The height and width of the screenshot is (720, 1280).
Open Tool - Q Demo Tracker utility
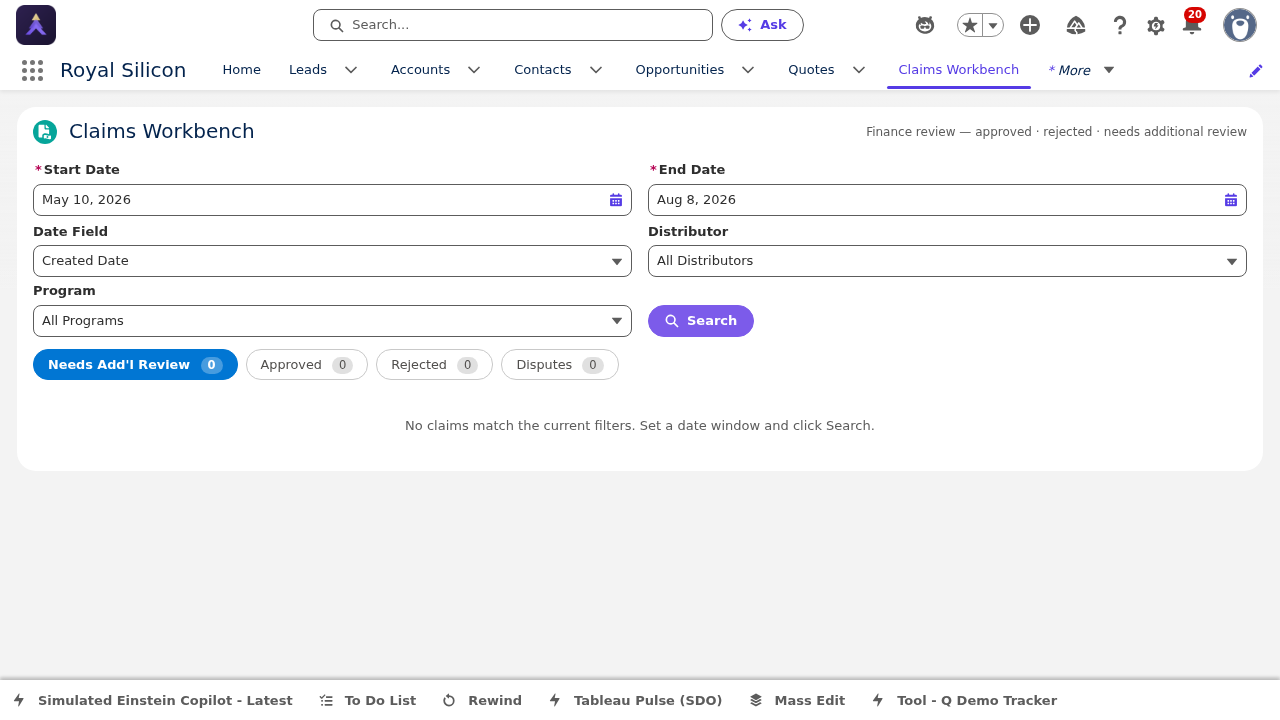click(x=964, y=701)
